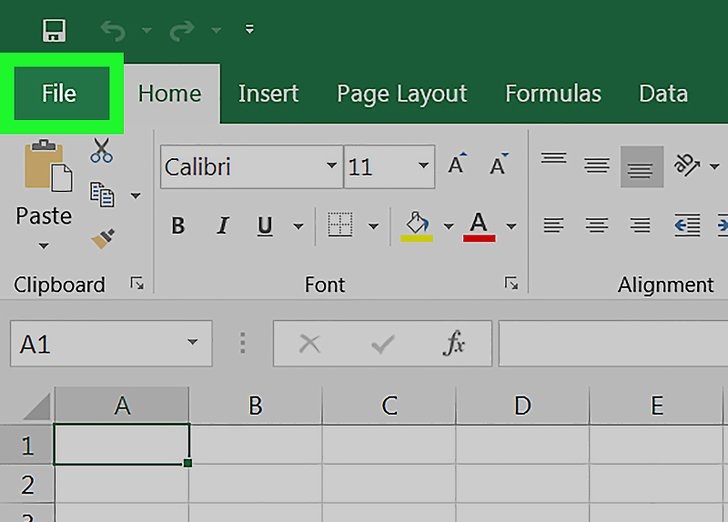
Task: Switch to the Page Layout tab
Action: [402, 94]
